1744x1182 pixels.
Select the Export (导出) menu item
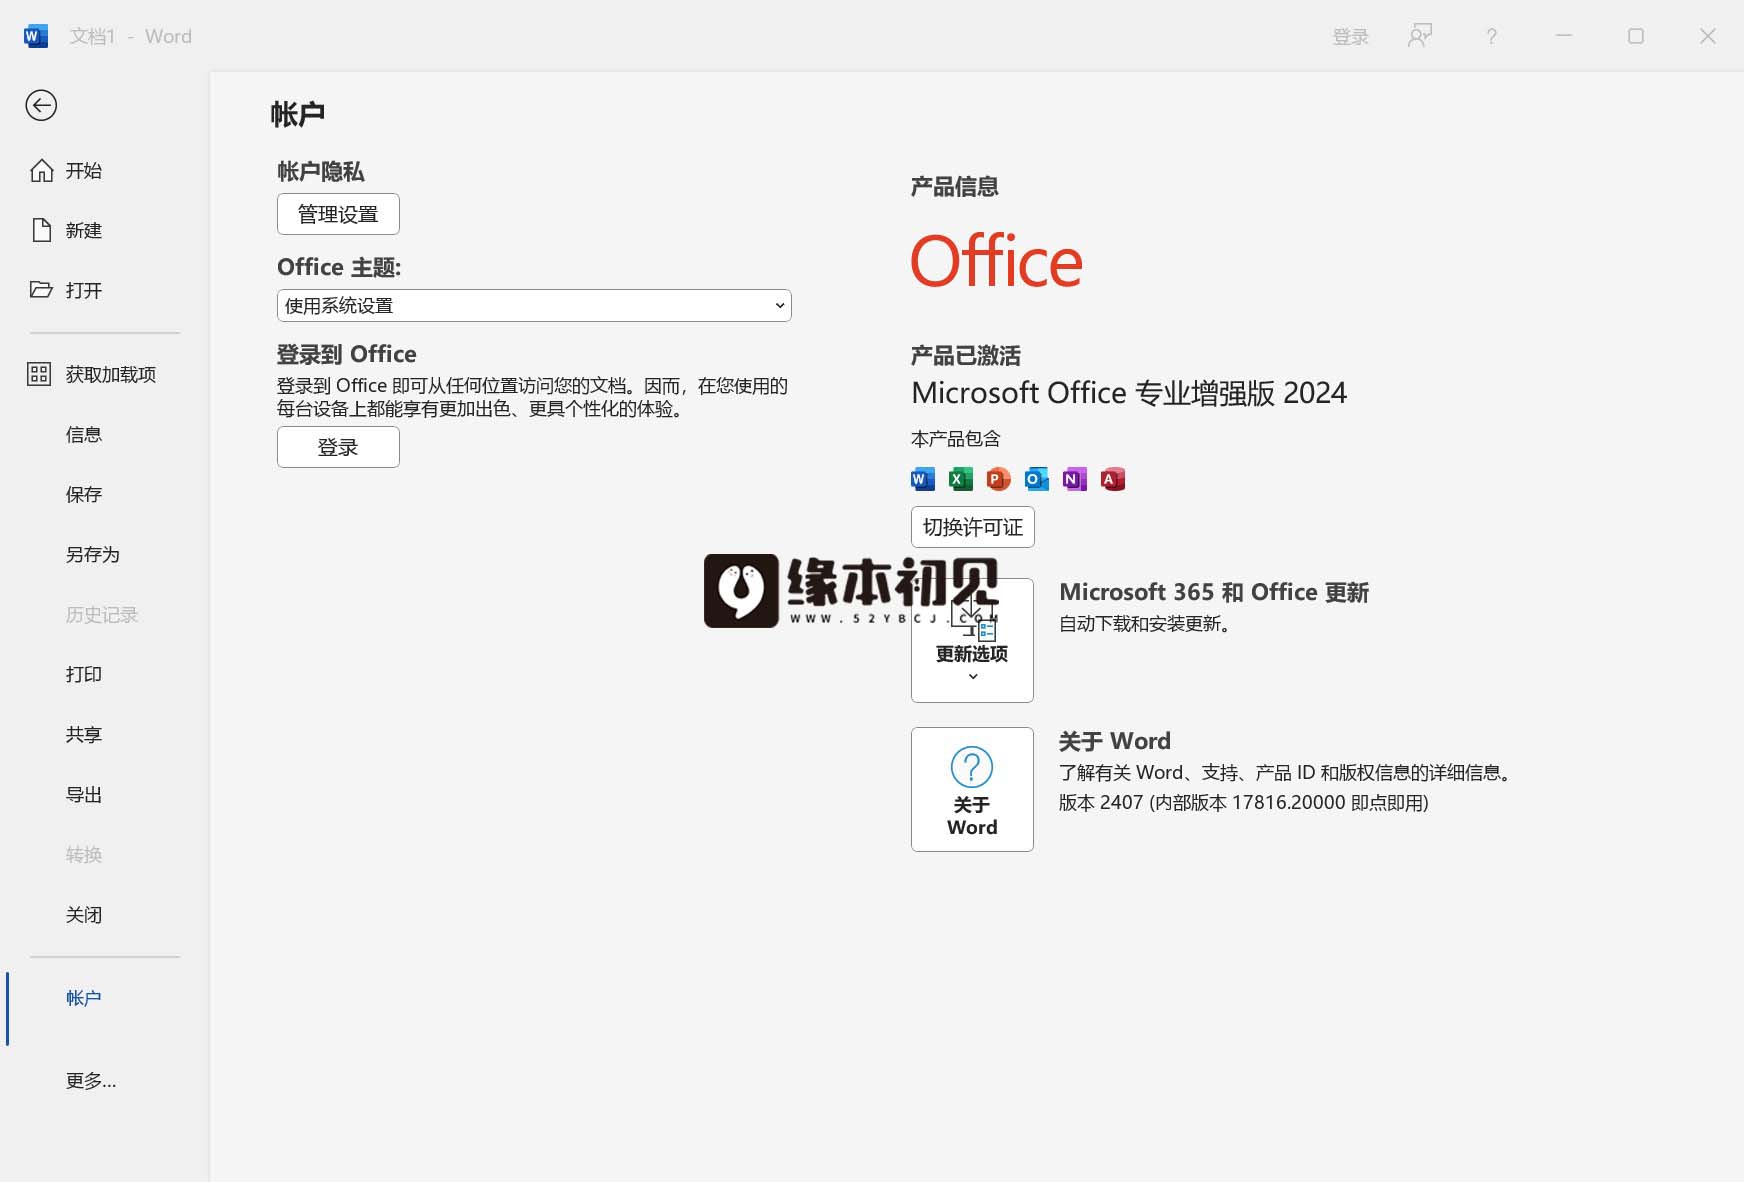pyautogui.click(x=84, y=794)
